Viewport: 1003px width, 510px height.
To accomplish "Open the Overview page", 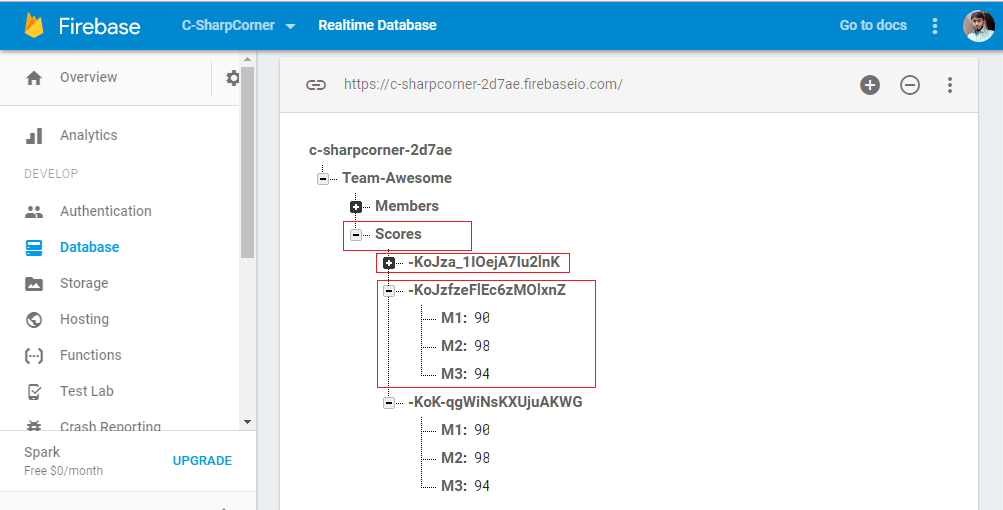I will [x=89, y=77].
